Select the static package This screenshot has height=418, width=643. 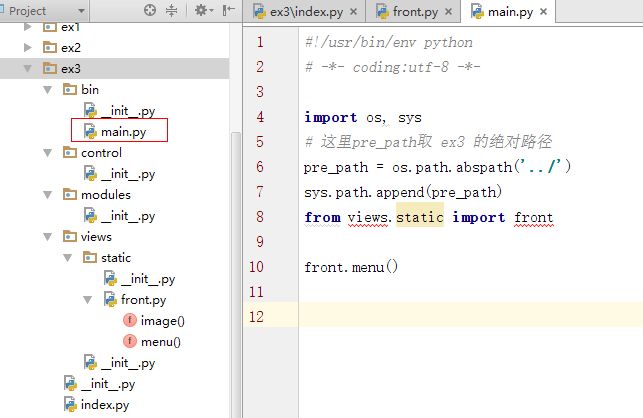pos(116,258)
